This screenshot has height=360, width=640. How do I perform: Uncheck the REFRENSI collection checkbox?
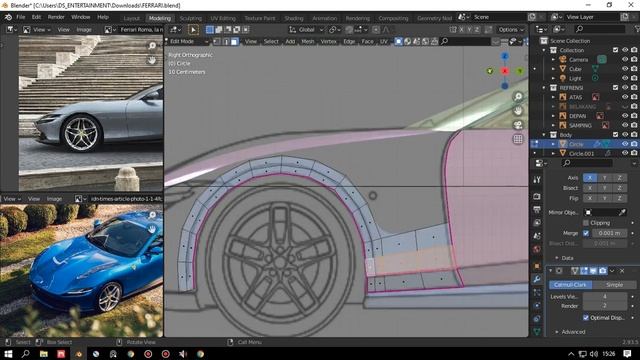(616, 87)
